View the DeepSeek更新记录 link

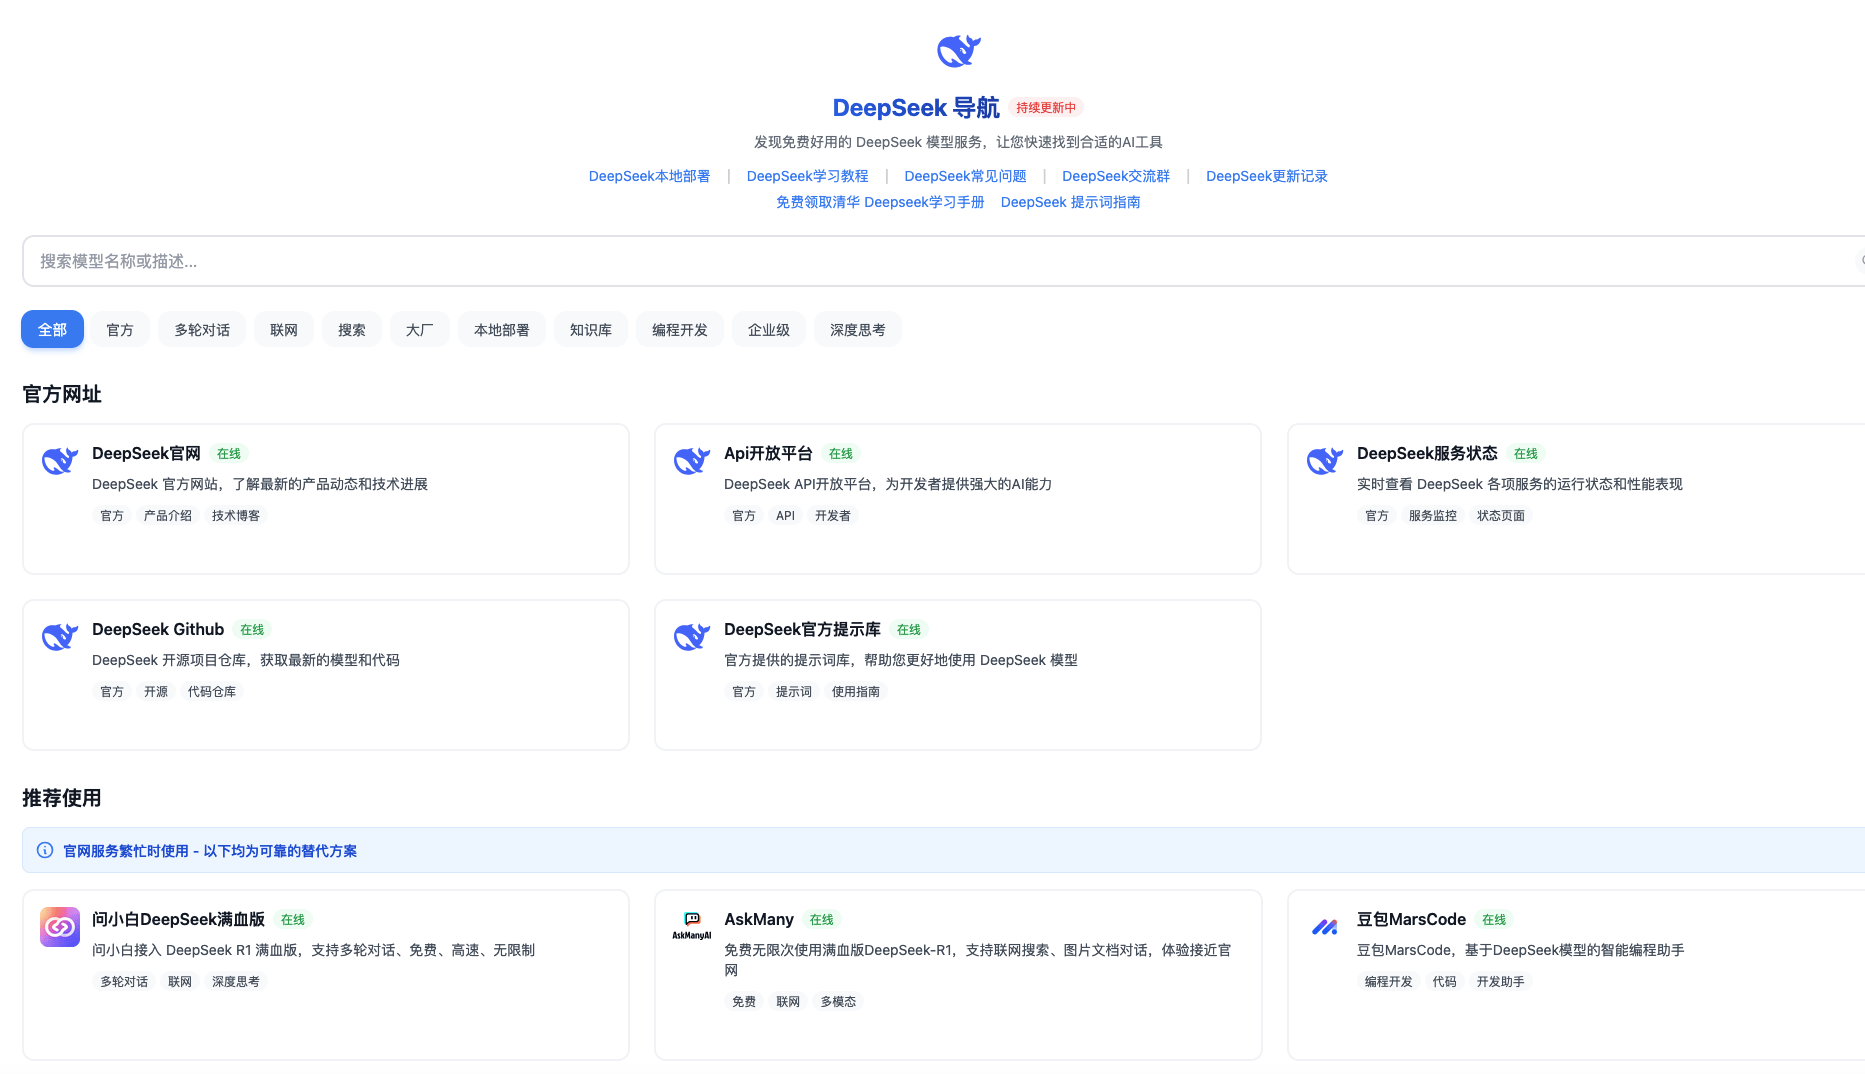(x=1267, y=176)
